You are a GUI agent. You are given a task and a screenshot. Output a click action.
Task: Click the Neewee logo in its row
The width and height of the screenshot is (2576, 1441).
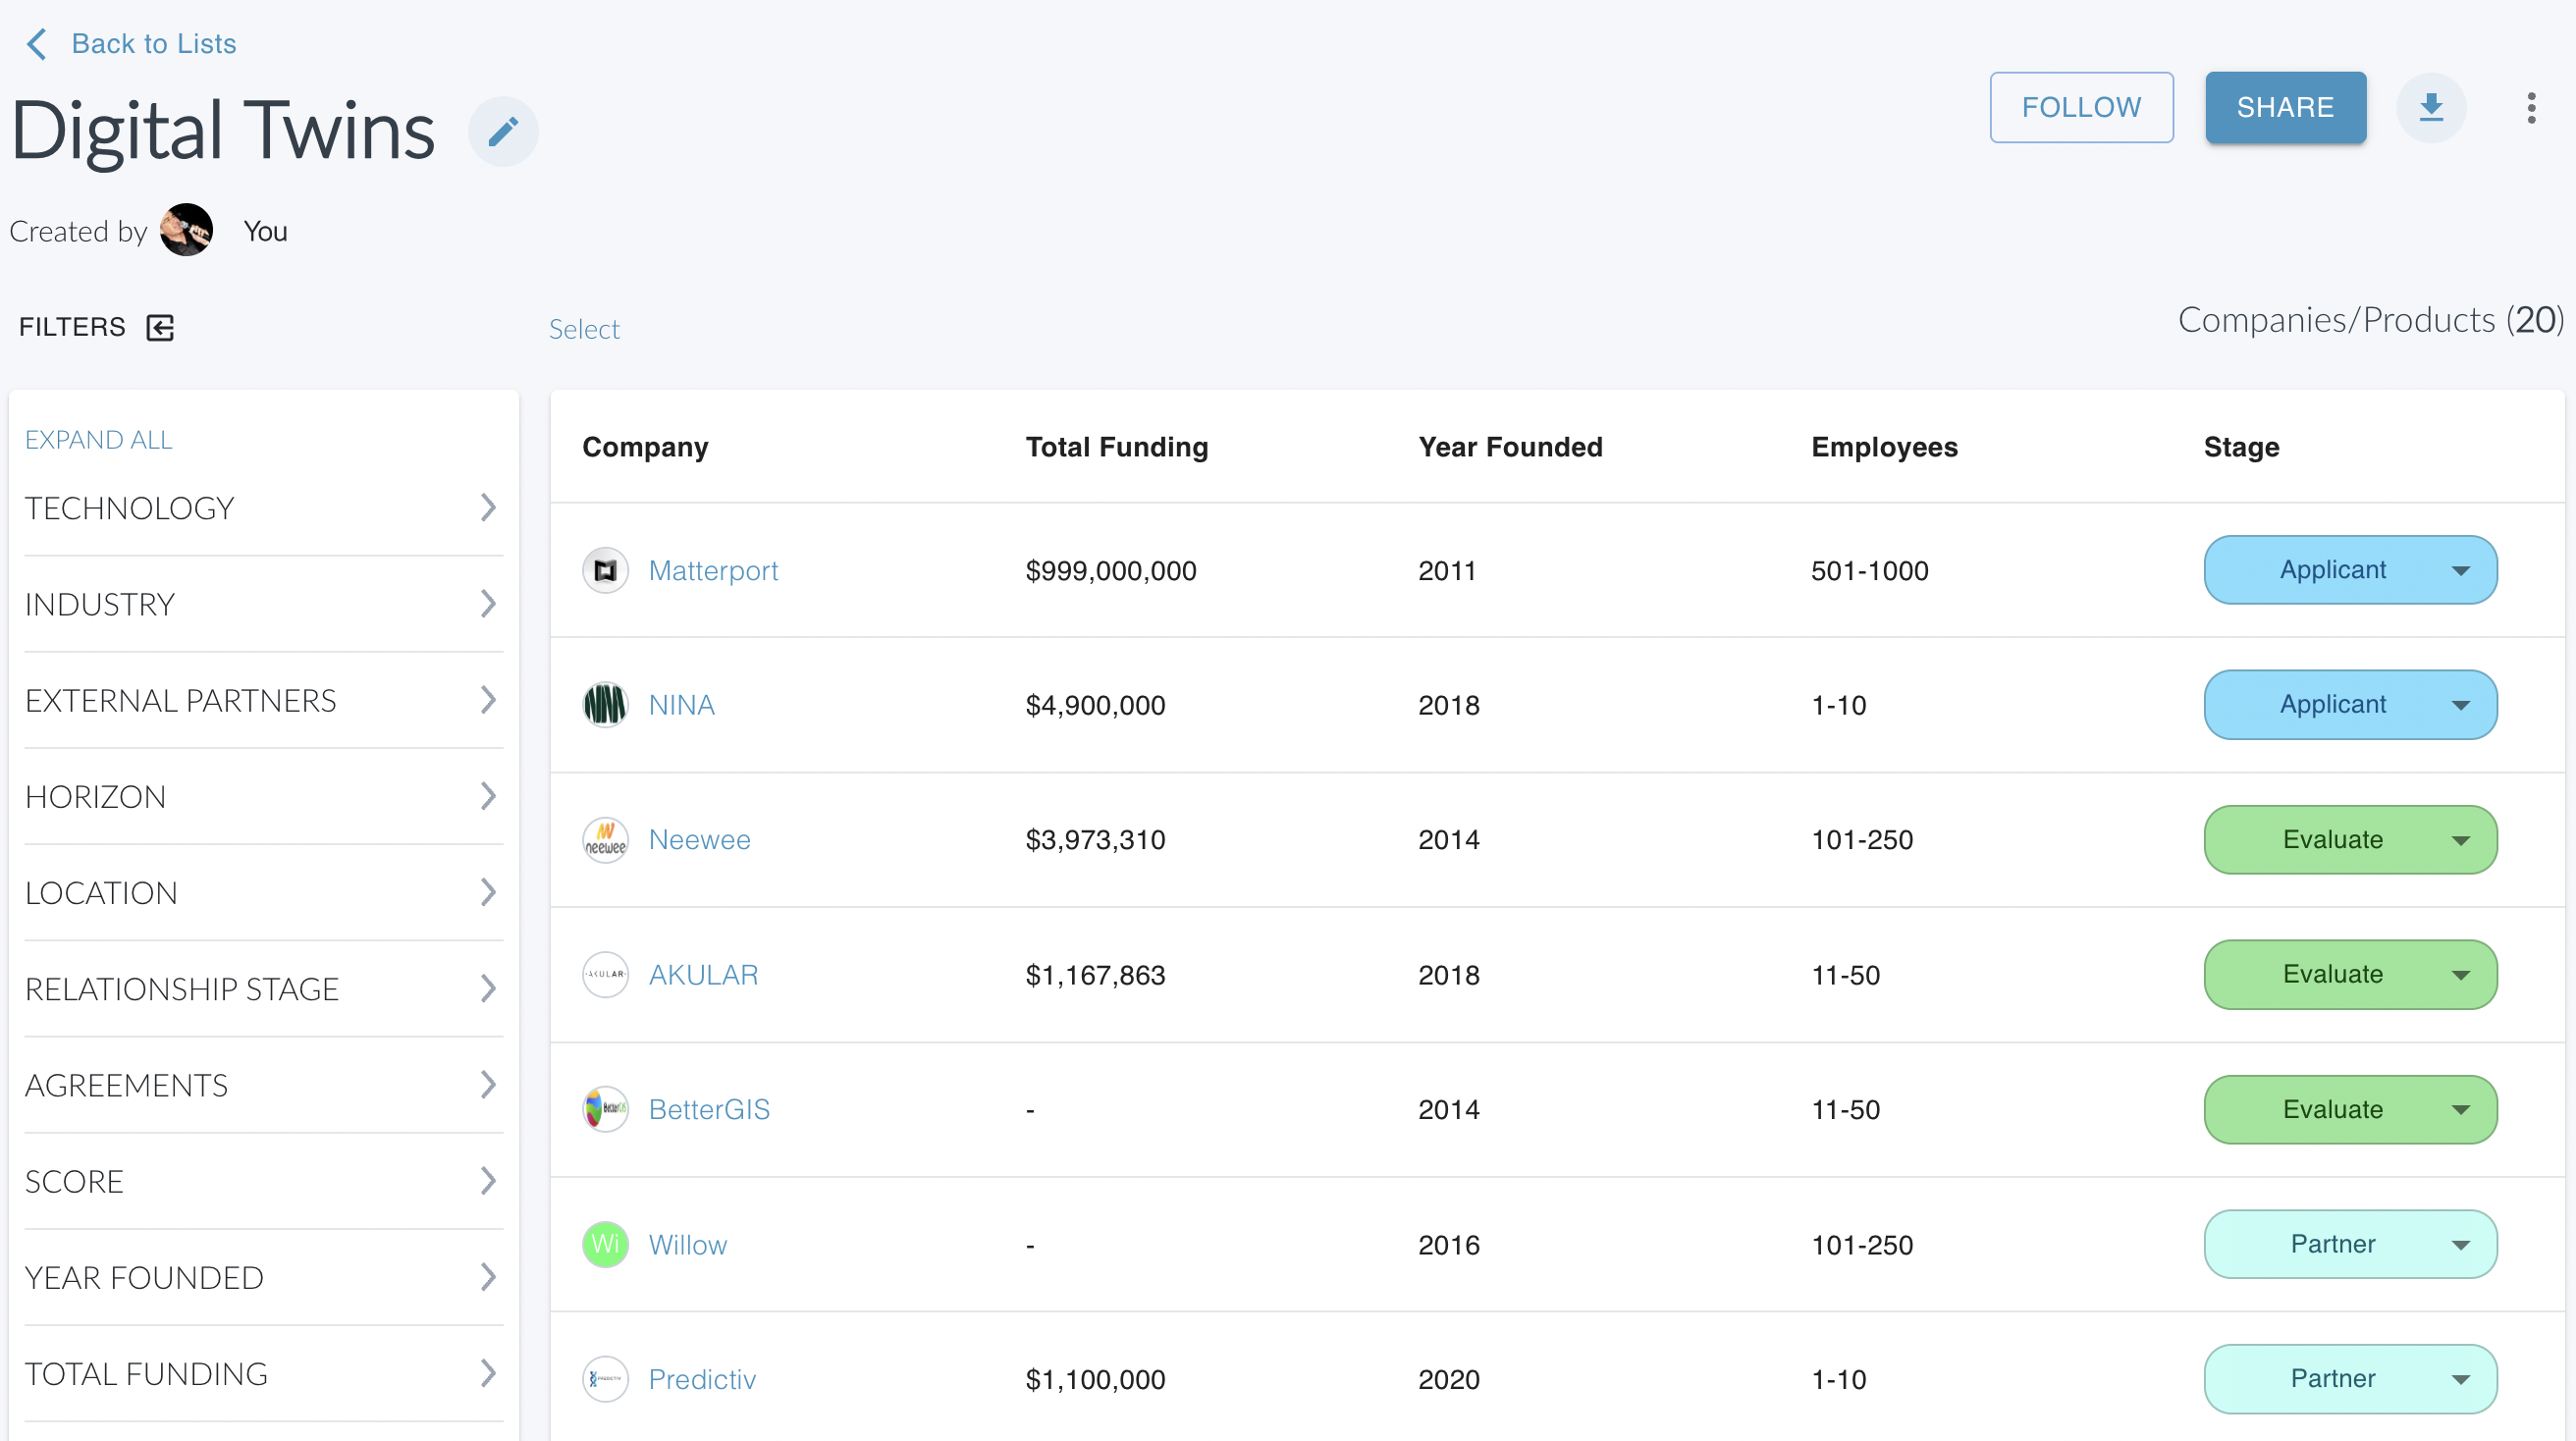click(x=606, y=840)
